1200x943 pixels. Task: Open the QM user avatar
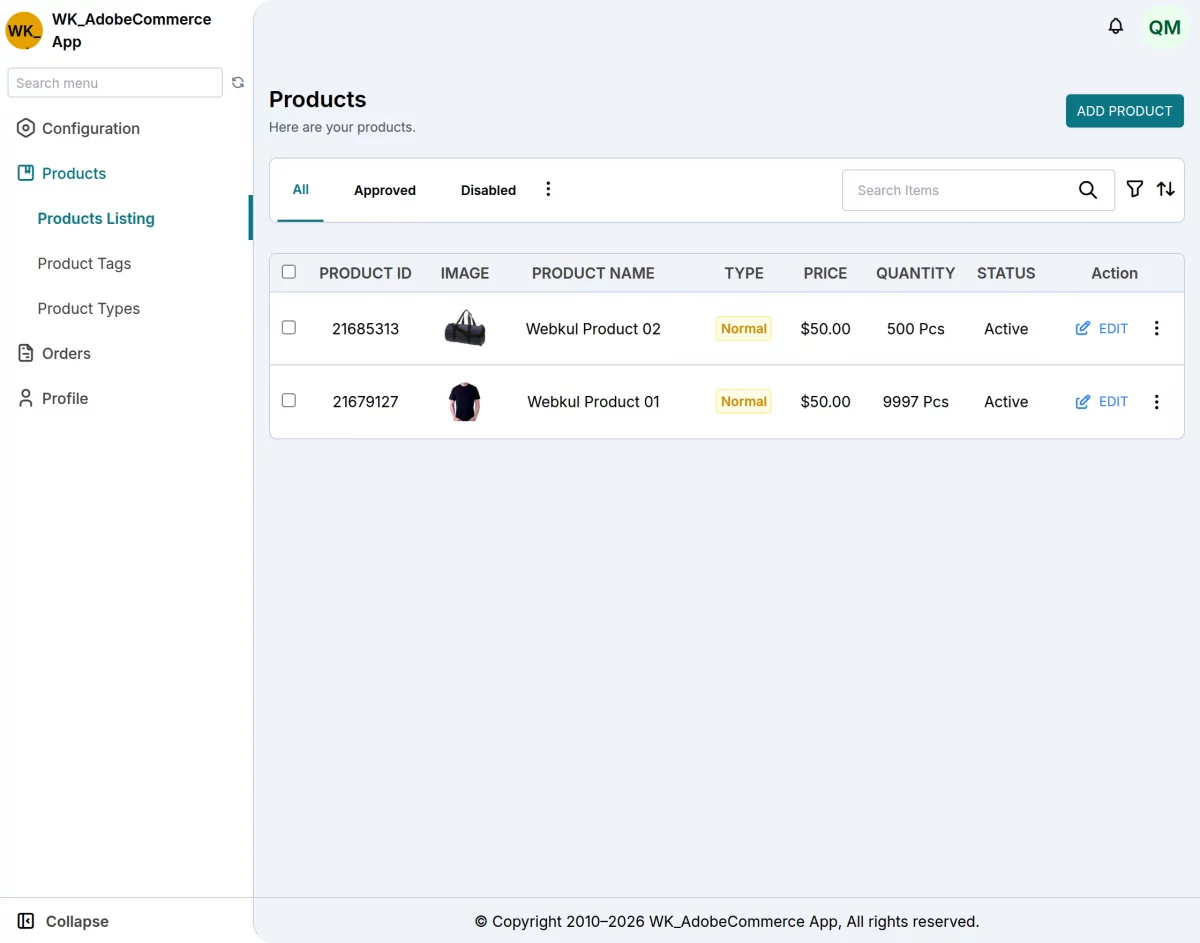pyautogui.click(x=1164, y=28)
